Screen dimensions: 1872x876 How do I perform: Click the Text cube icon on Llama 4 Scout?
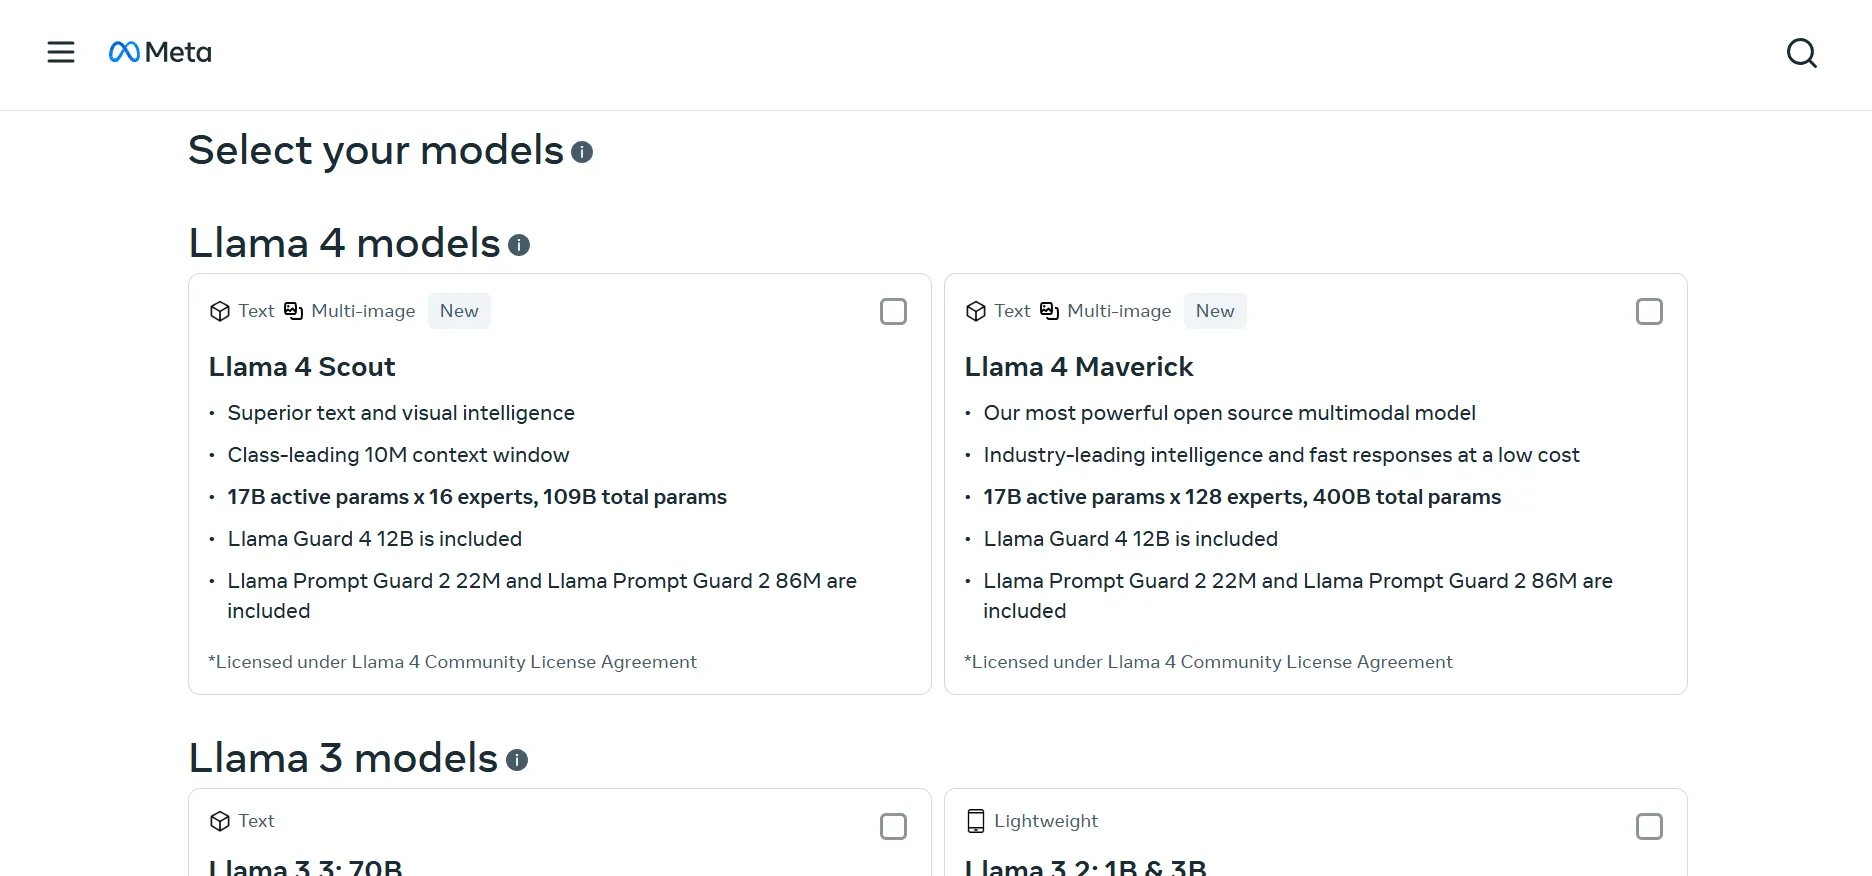(x=220, y=311)
